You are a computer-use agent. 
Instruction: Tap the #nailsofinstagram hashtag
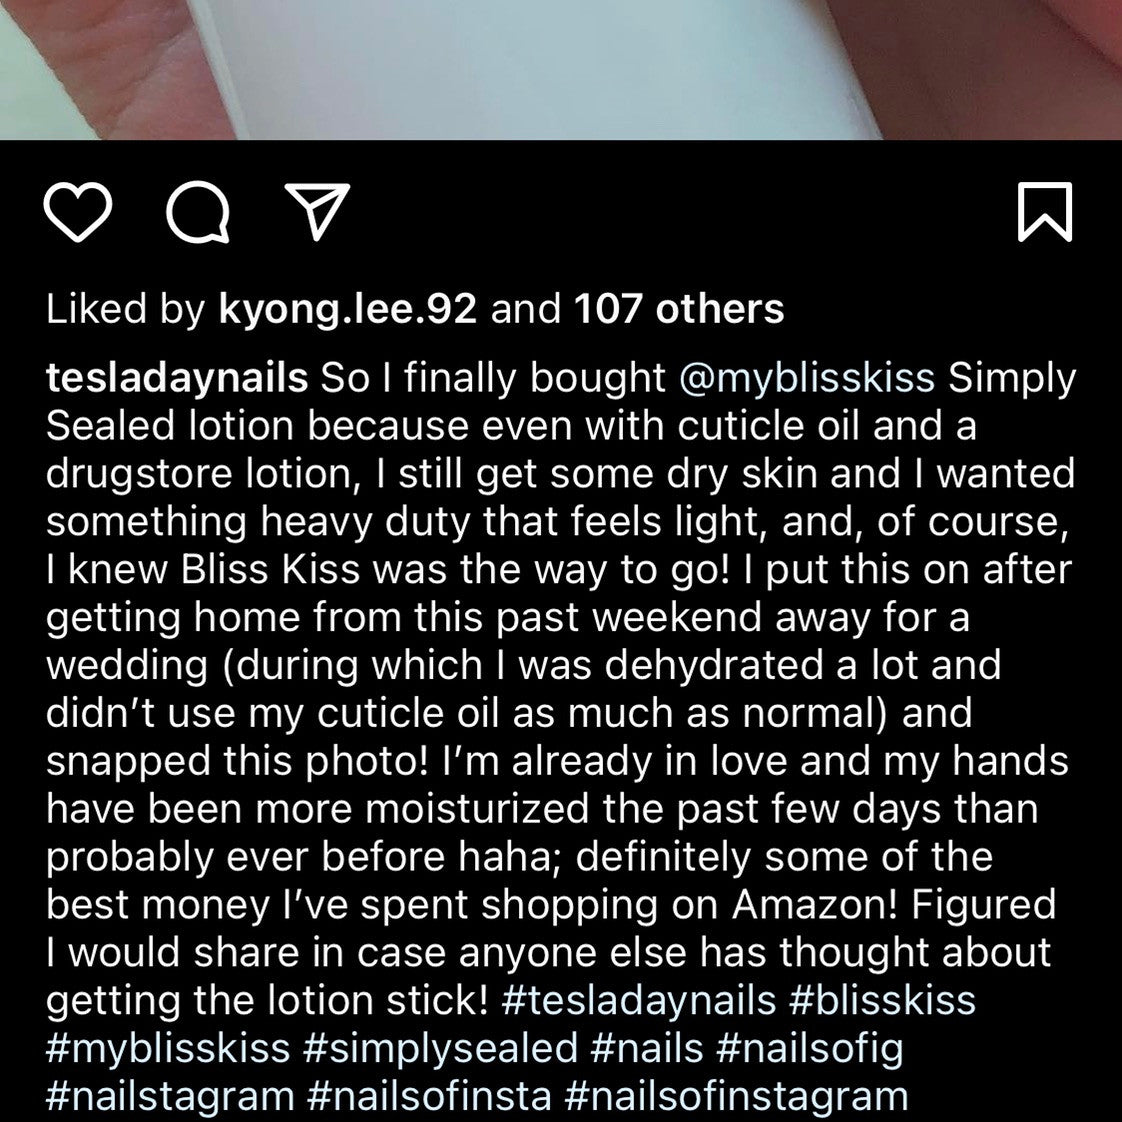(736, 1096)
